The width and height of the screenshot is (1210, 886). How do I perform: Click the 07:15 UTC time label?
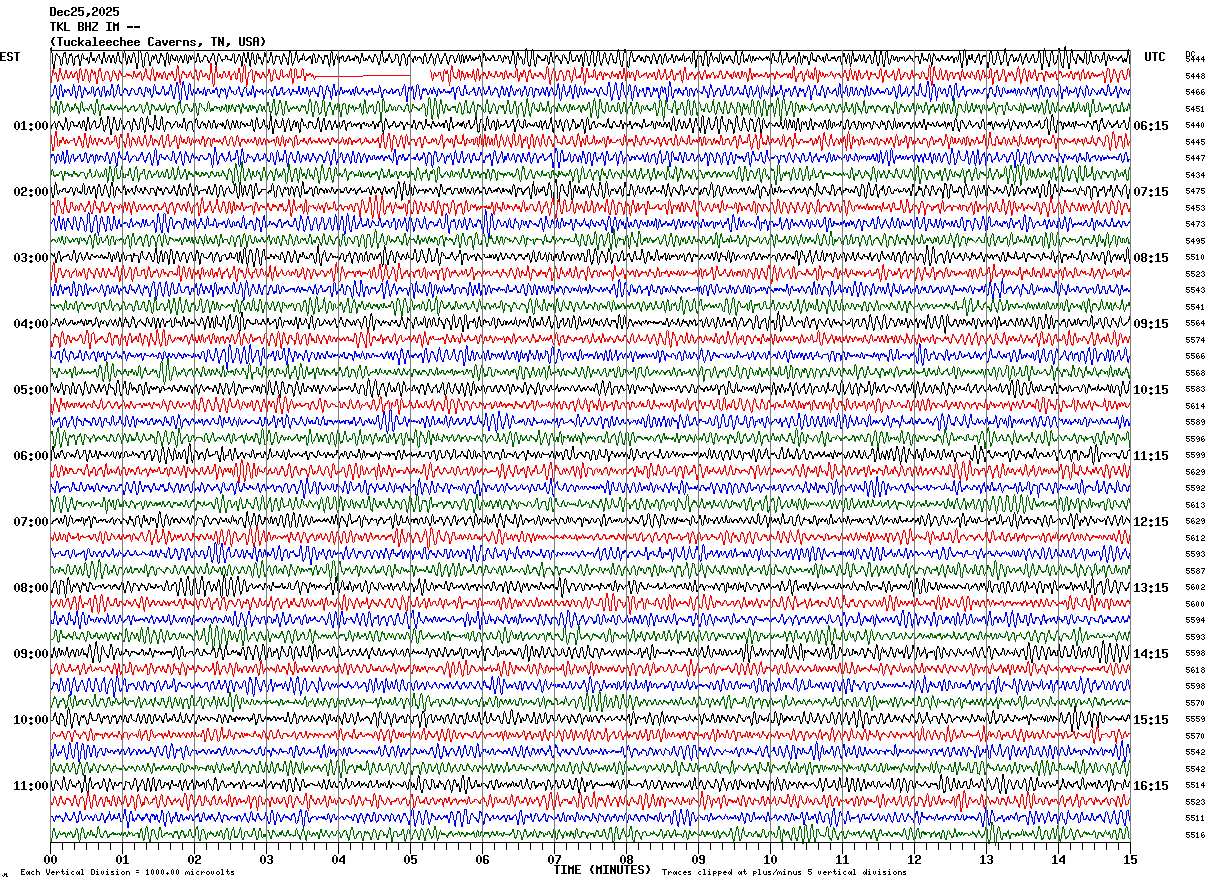click(1151, 192)
